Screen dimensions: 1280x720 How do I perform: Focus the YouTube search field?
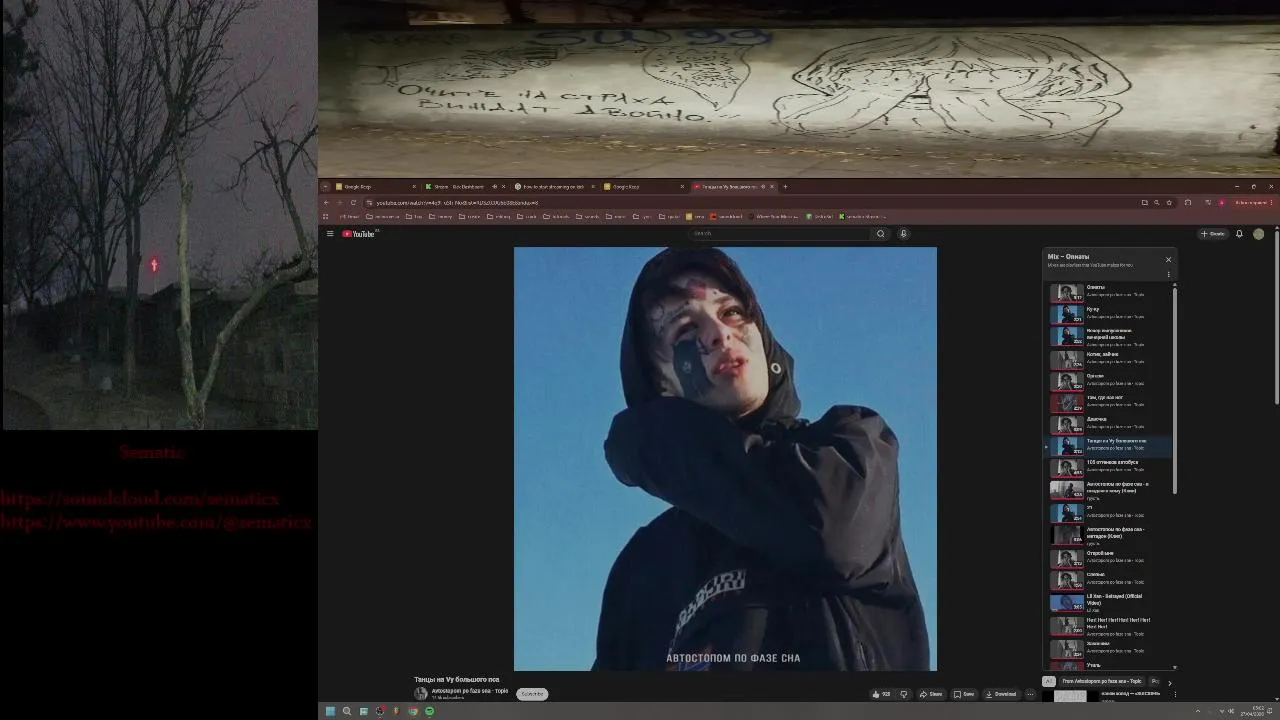click(x=780, y=234)
